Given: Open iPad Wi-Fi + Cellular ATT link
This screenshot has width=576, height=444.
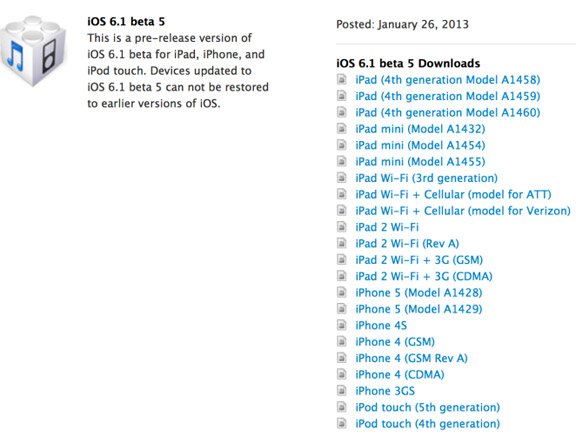Looking at the screenshot, I should pos(453,194).
